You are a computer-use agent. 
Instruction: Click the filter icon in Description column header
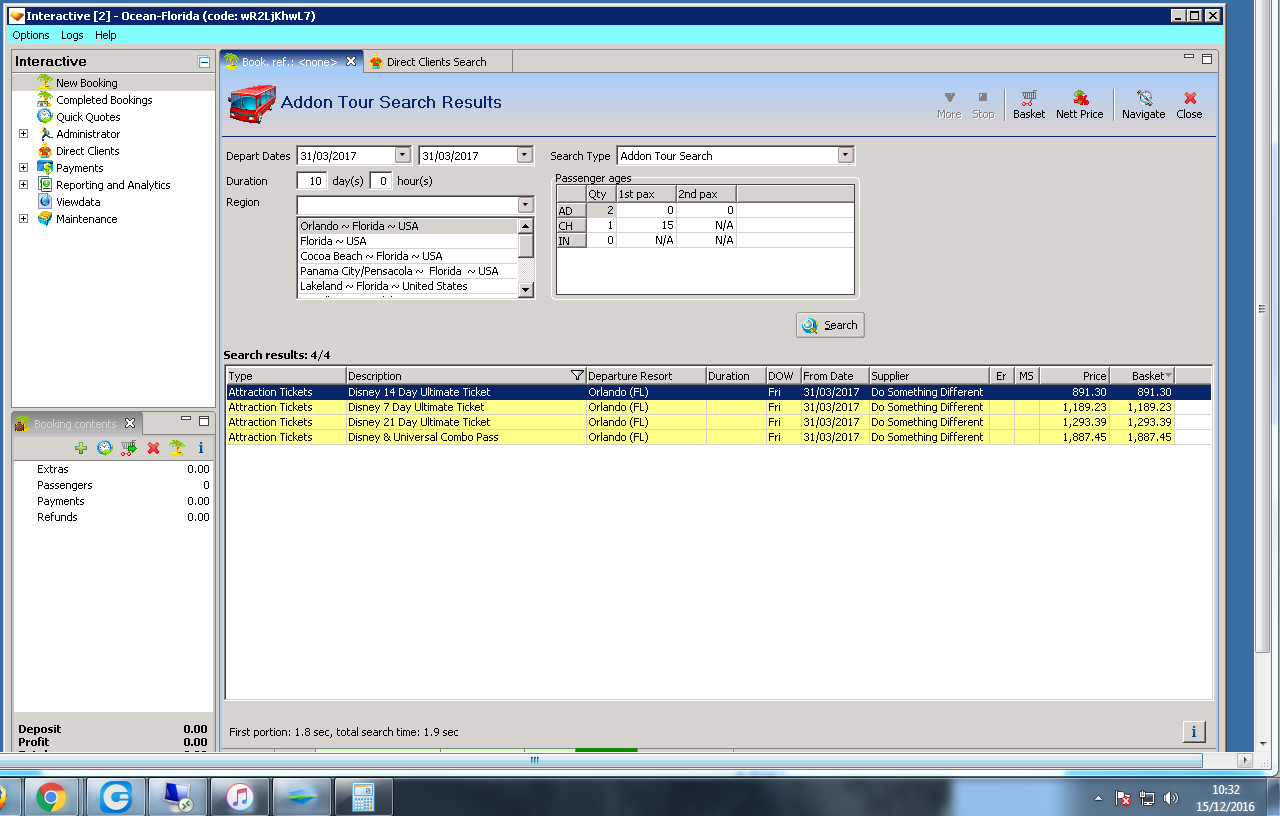click(577, 376)
